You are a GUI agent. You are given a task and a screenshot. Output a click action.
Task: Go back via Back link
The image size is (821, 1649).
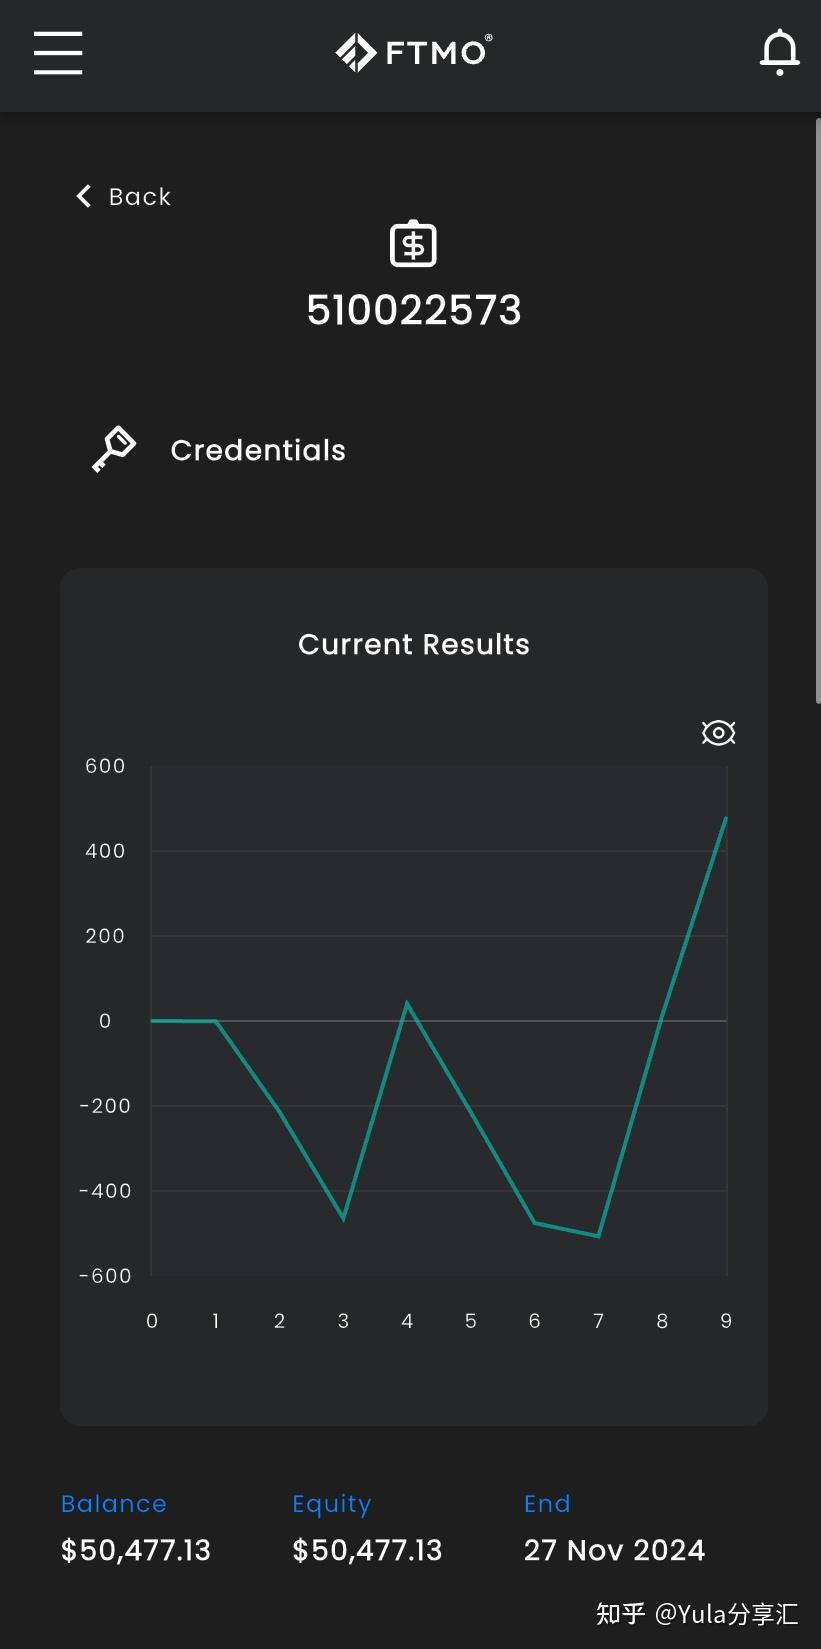140,197
